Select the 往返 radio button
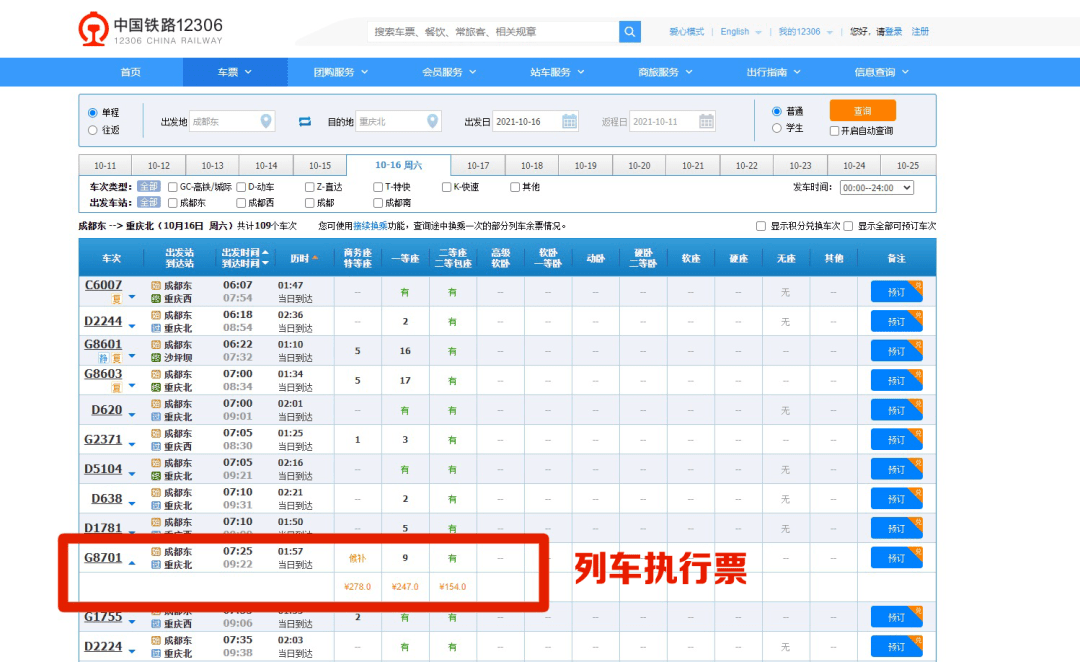This screenshot has height=662, width=1080. [x=91, y=130]
